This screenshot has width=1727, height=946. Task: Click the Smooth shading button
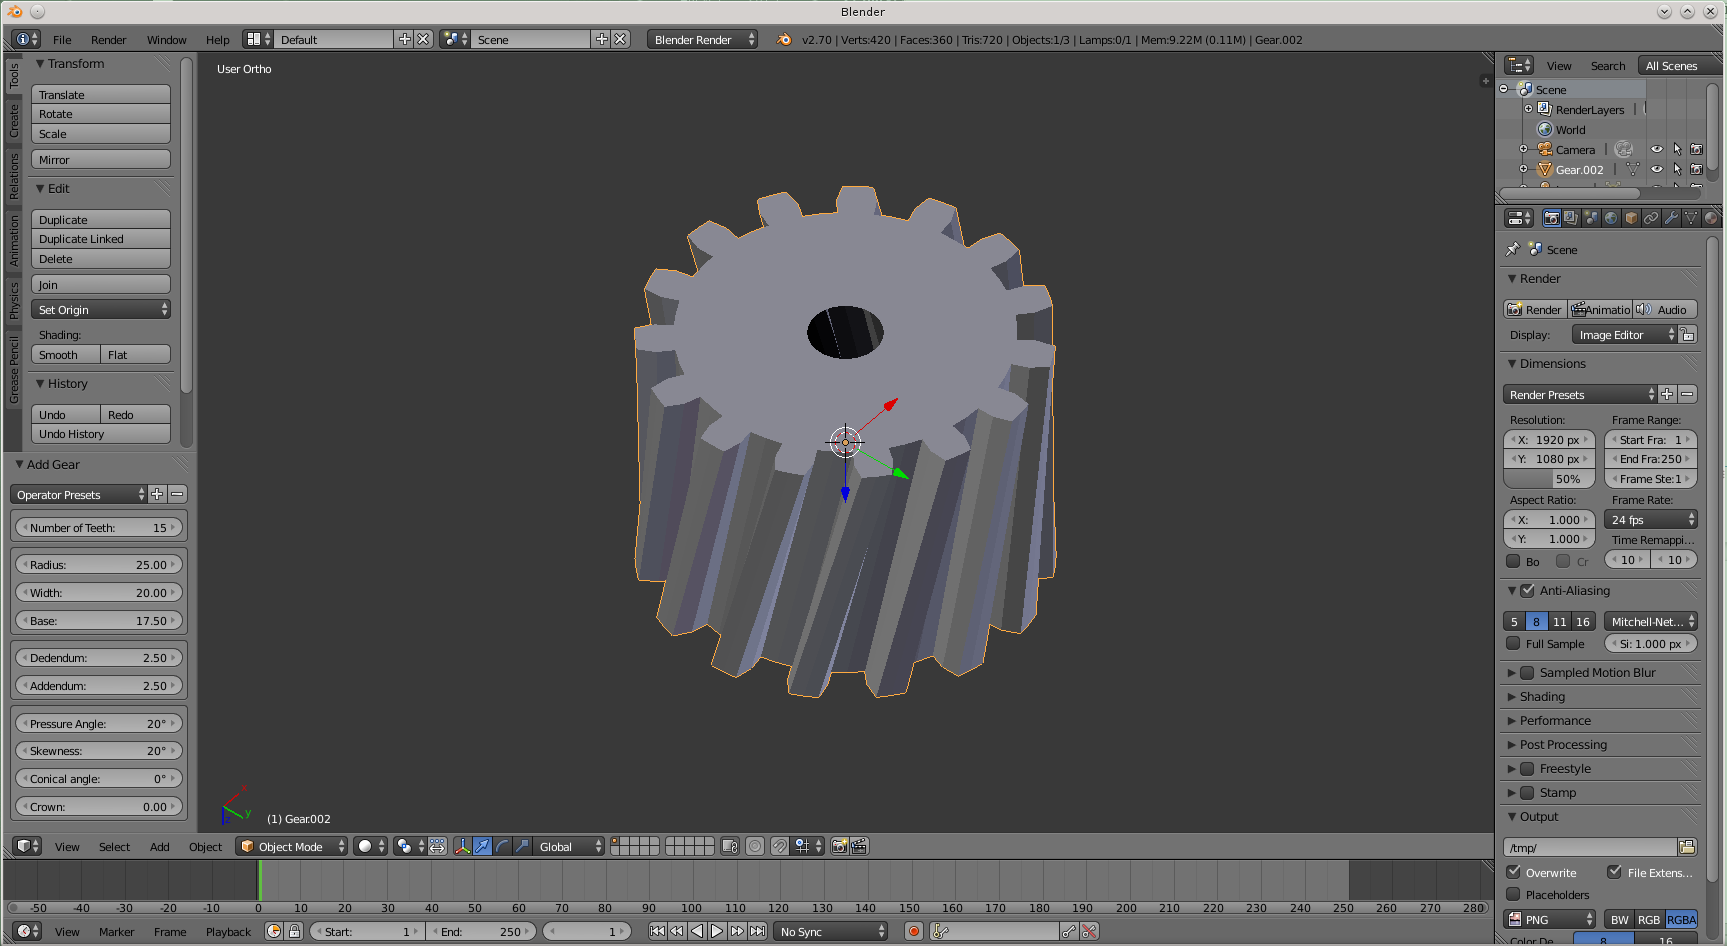(66, 354)
